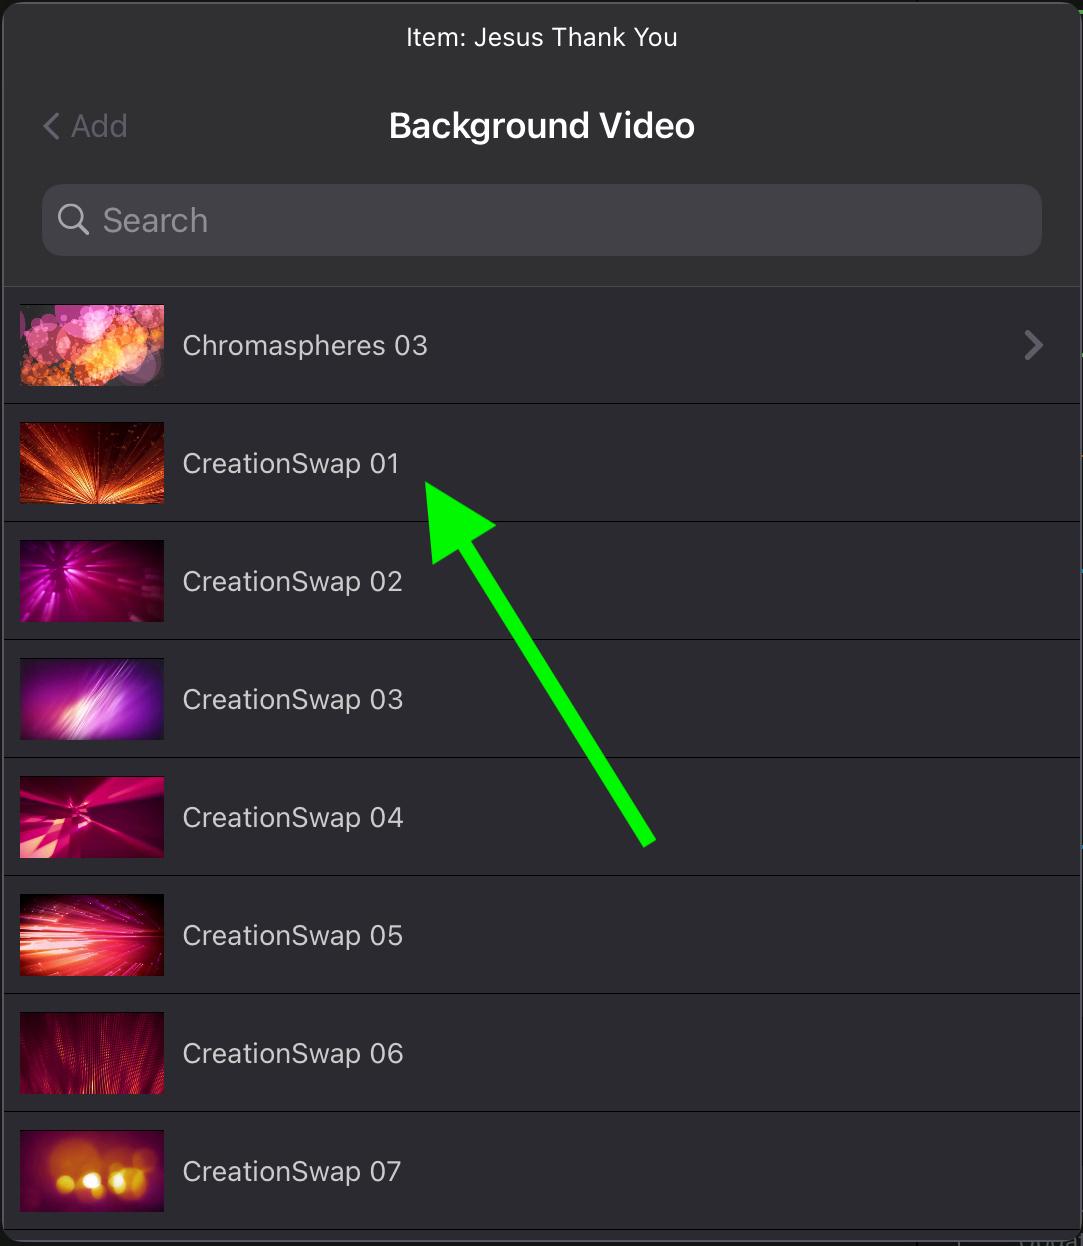Pick the CreationSwap 03 background video
This screenshot has width=1083, height=1246.
coord(542,699)
